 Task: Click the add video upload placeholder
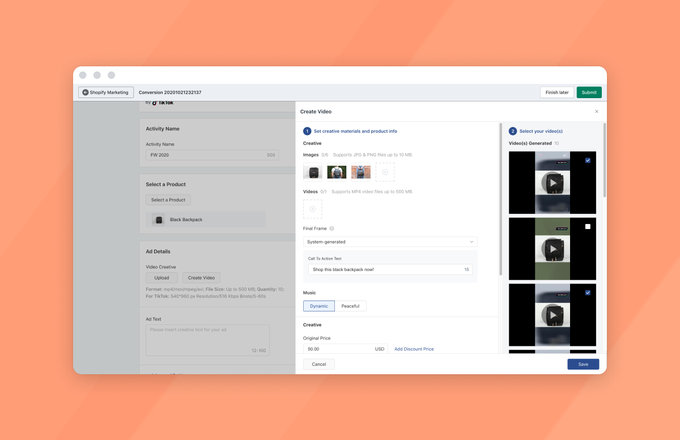coord(313,208)
